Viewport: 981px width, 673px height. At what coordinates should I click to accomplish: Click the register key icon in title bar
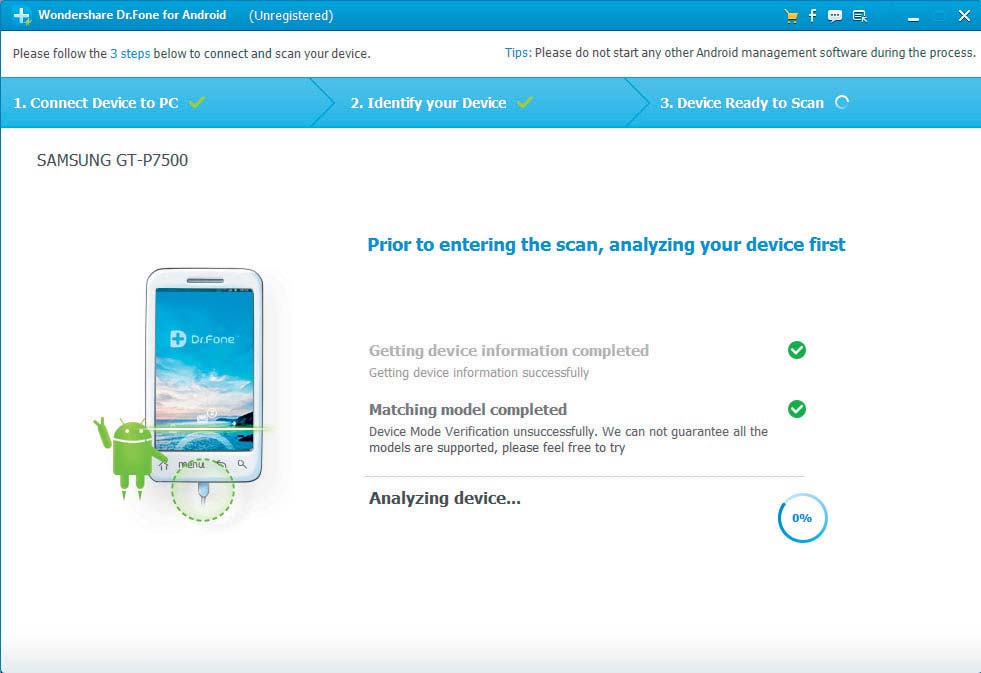[x=860, y=16]
